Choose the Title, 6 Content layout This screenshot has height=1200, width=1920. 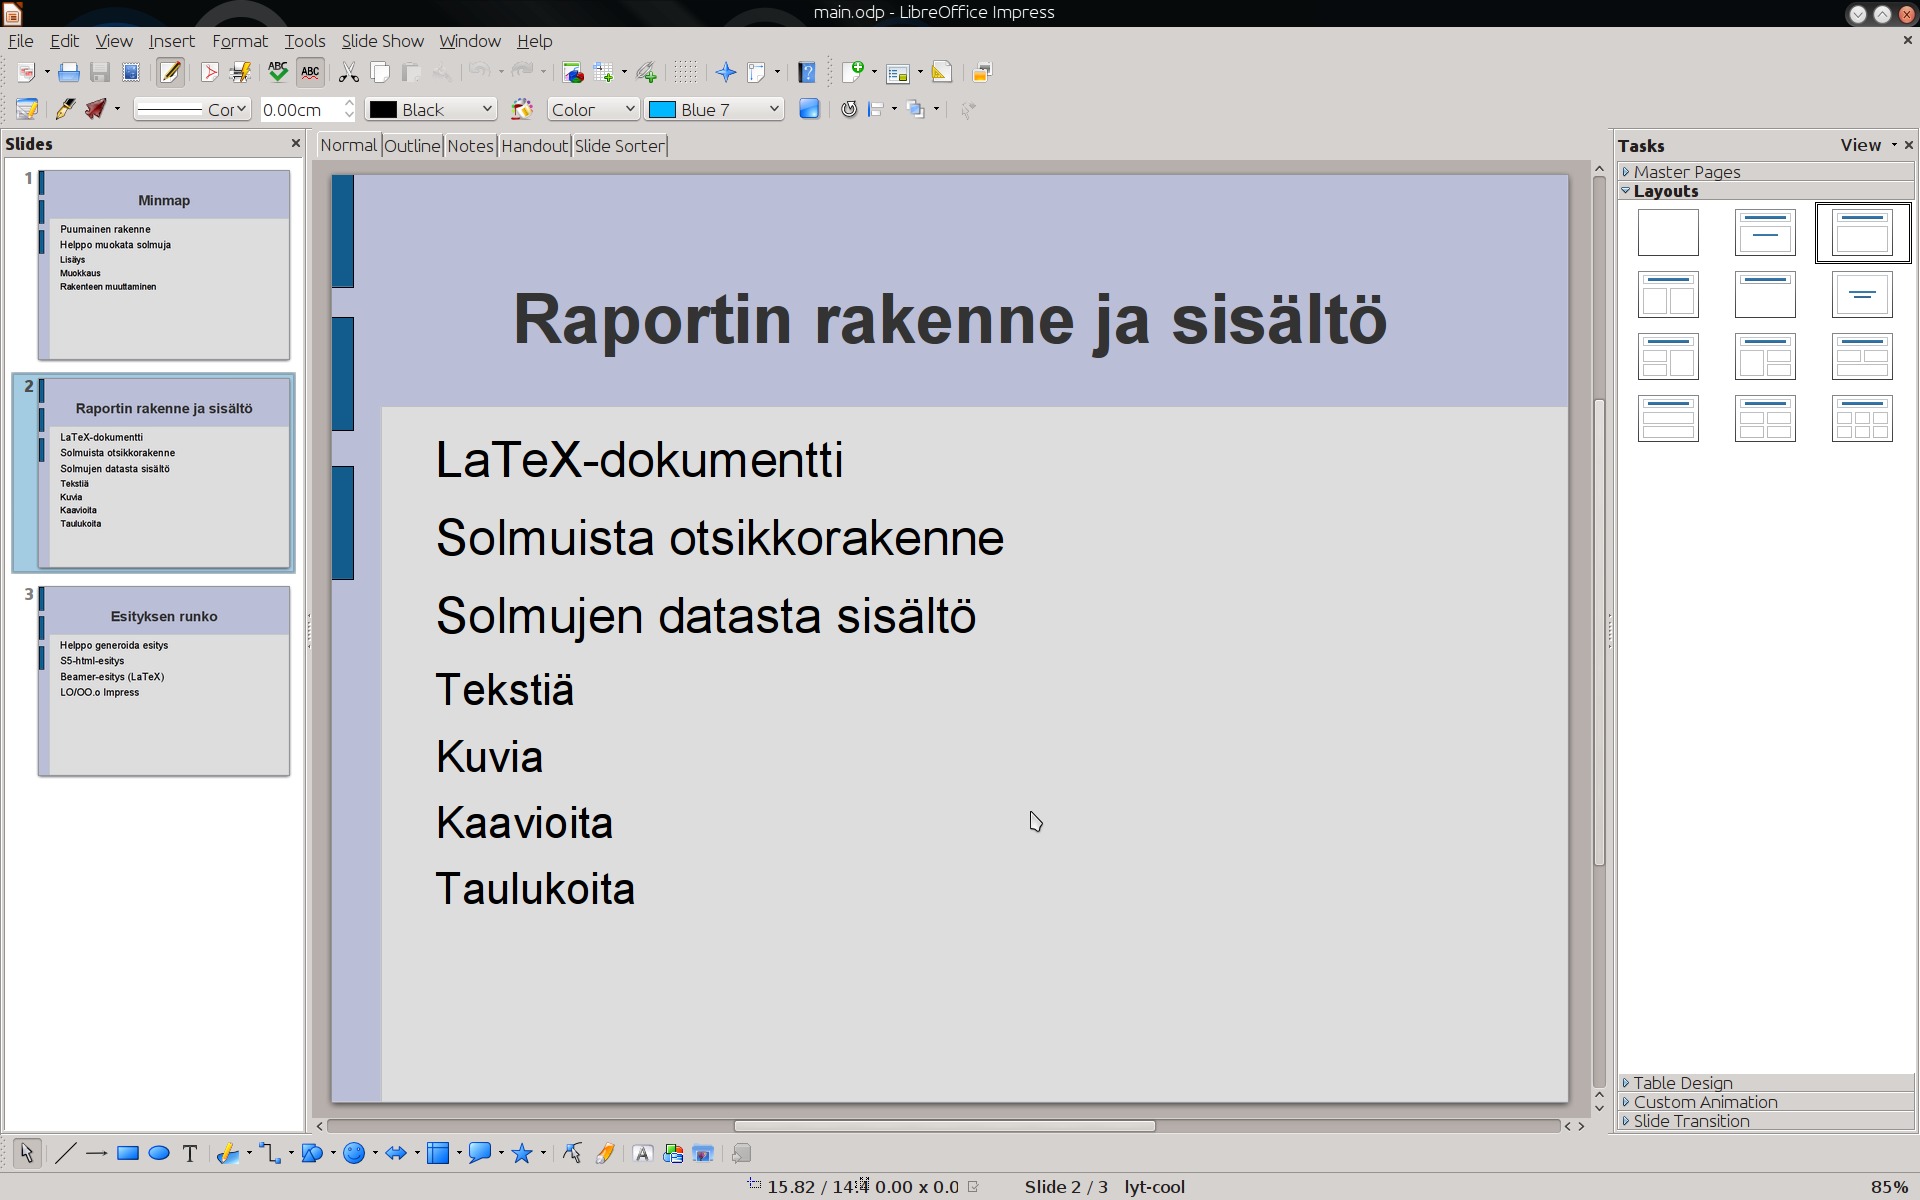(1862, 418)
